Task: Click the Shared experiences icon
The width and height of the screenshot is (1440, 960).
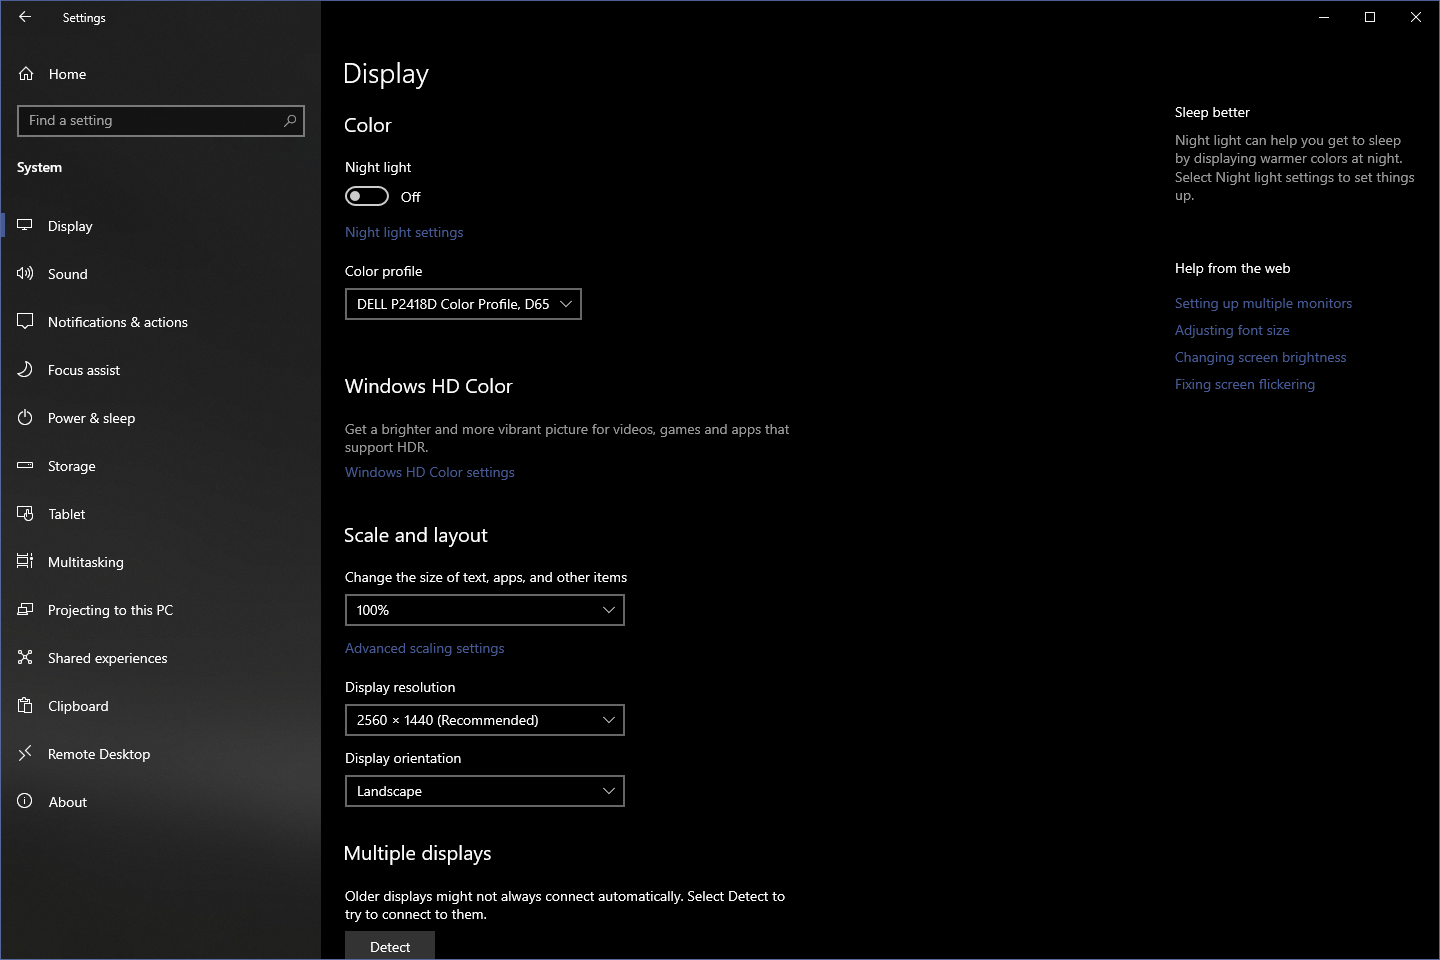Action: point(25,657)
